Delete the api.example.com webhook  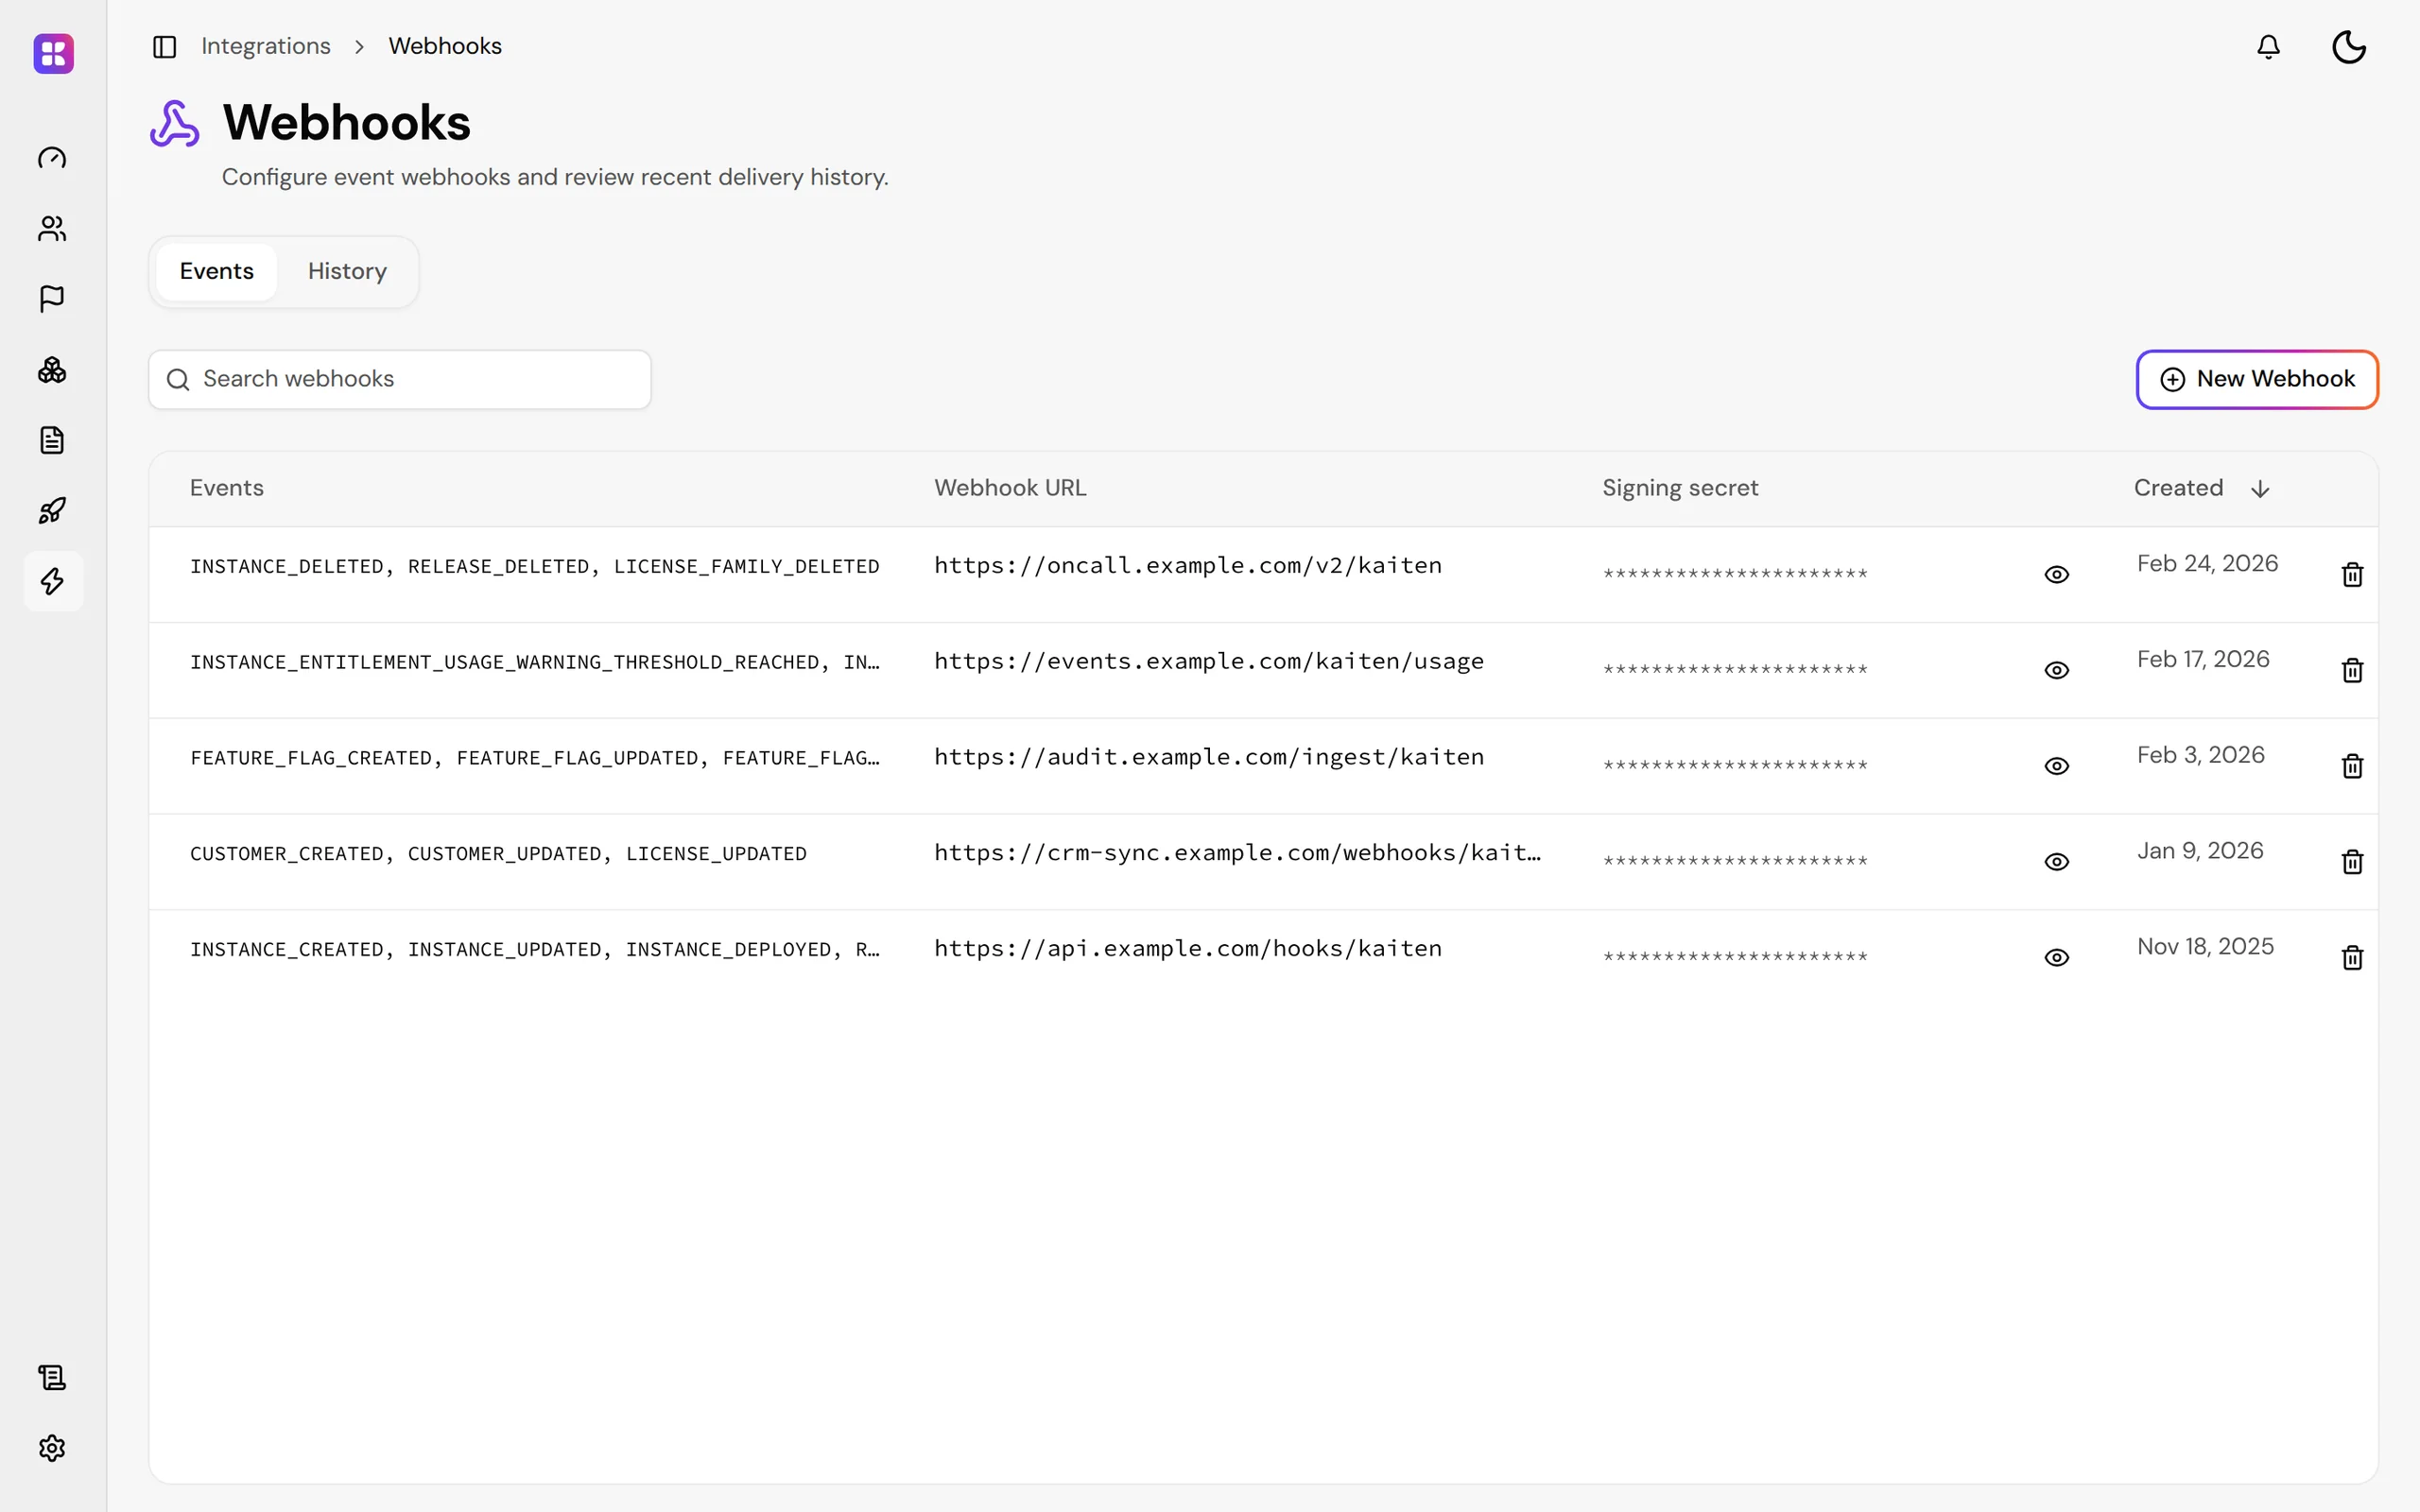coord(2352,958)
